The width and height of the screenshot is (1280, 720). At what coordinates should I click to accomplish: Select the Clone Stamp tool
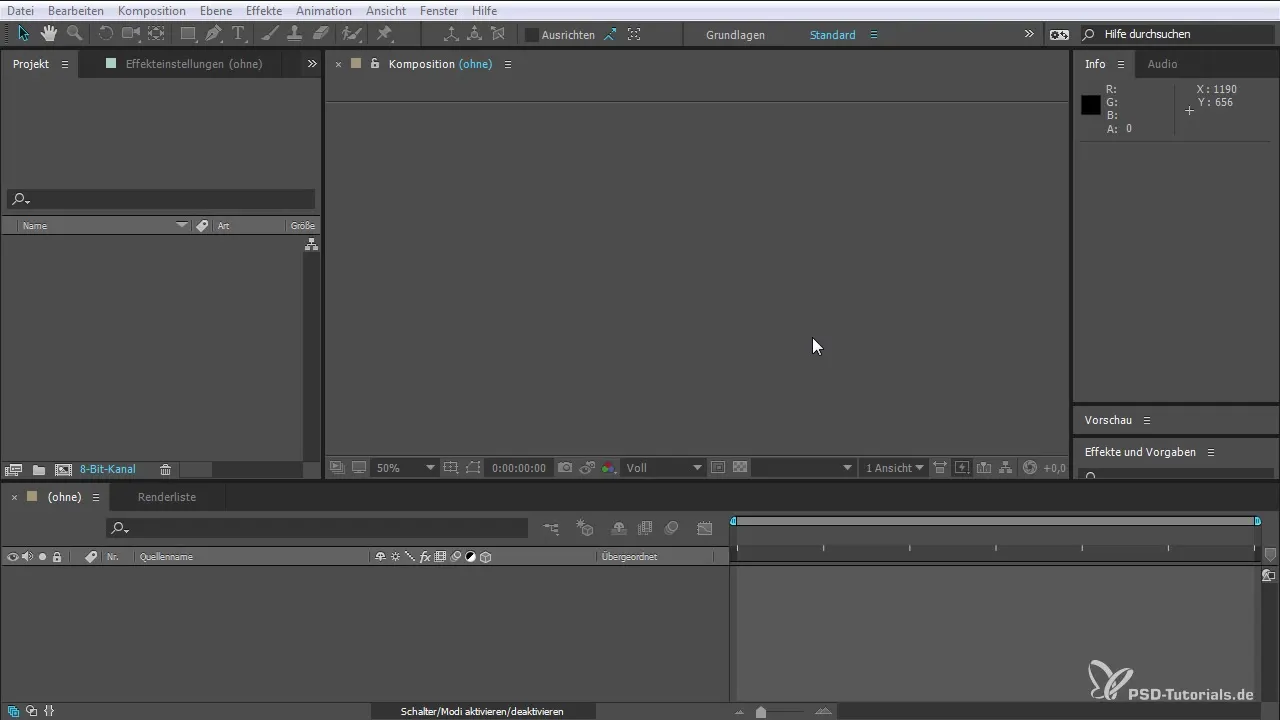click(295, 34)
